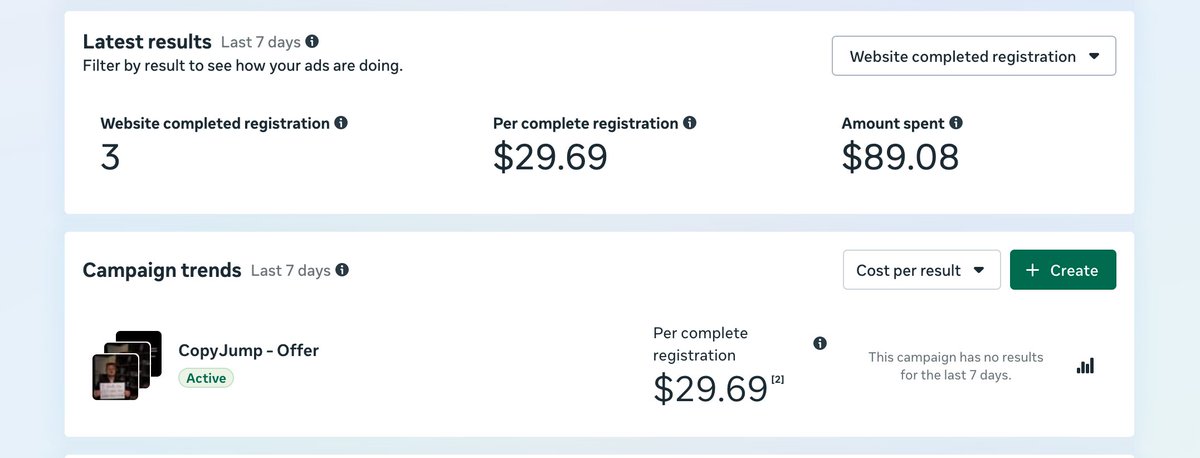Open the Cost per result dropdown

point(921,270)
